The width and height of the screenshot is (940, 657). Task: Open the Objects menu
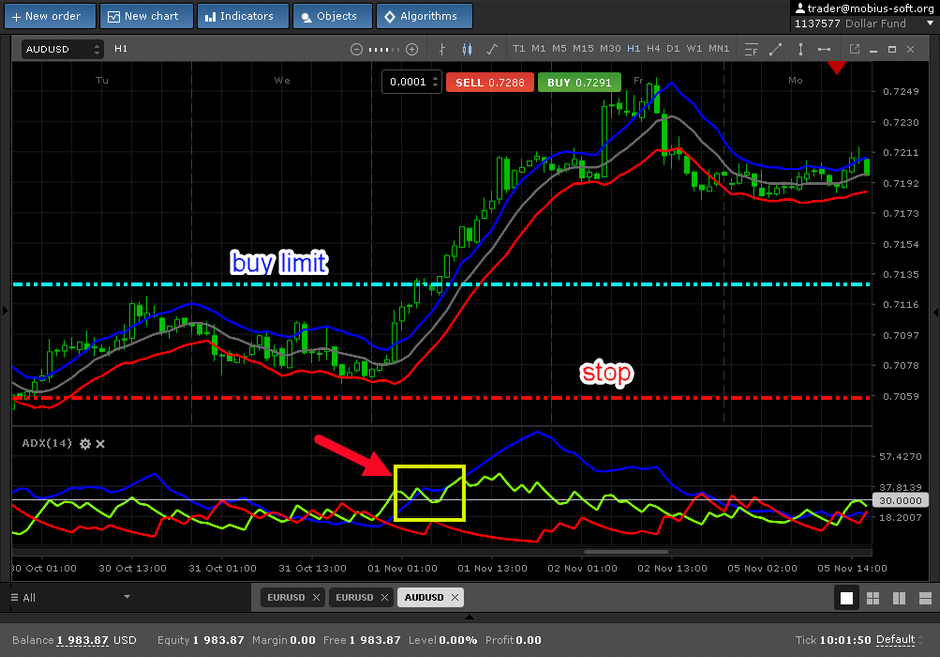[332, 16]
